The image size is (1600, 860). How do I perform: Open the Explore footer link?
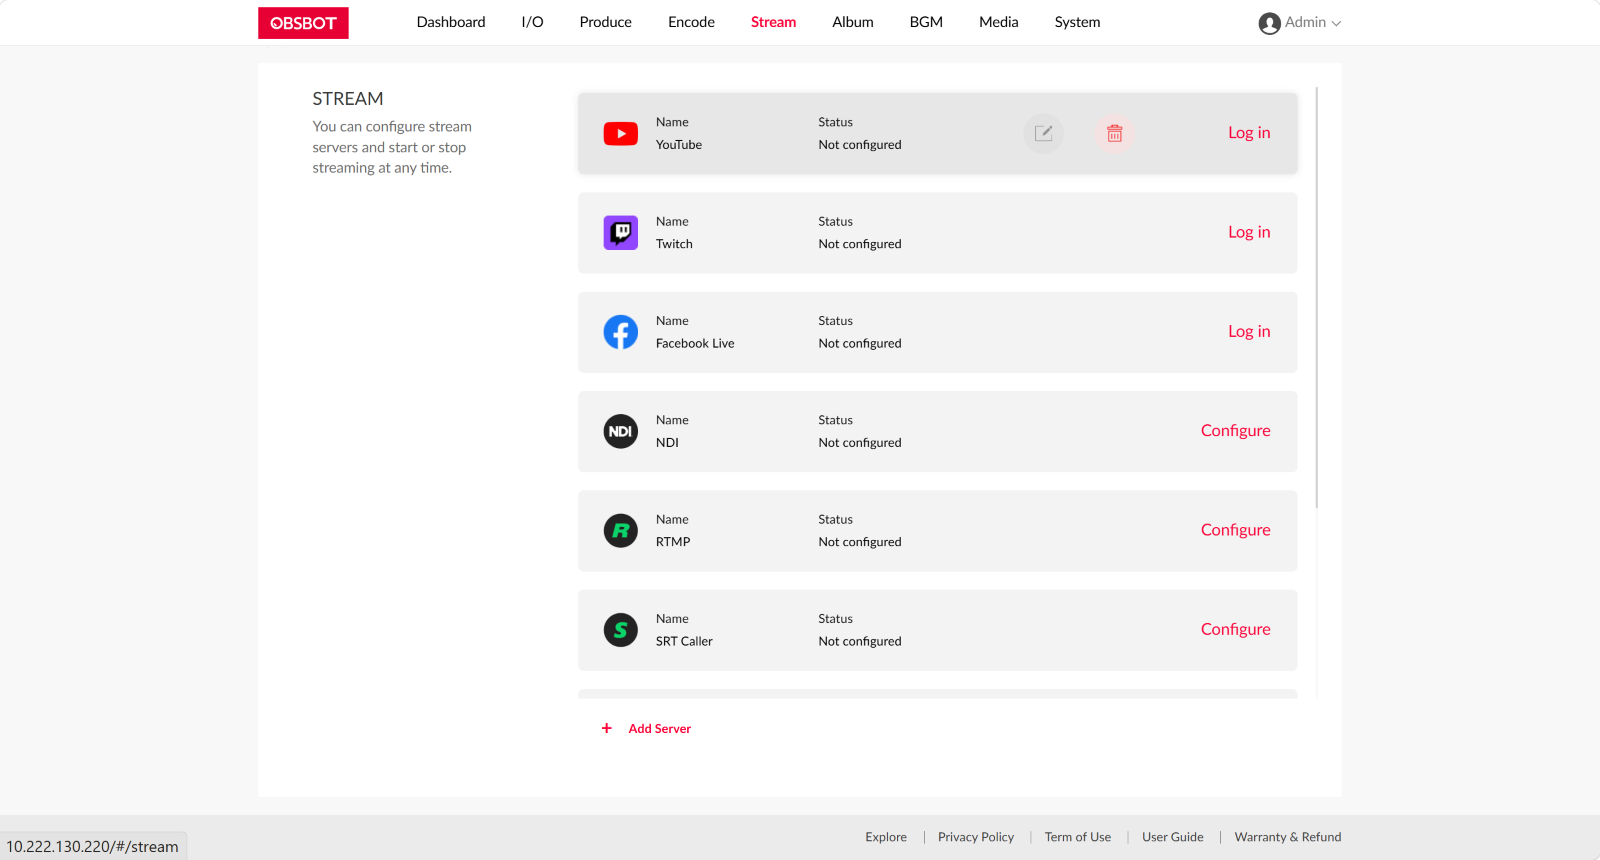(x=886, y=837)
